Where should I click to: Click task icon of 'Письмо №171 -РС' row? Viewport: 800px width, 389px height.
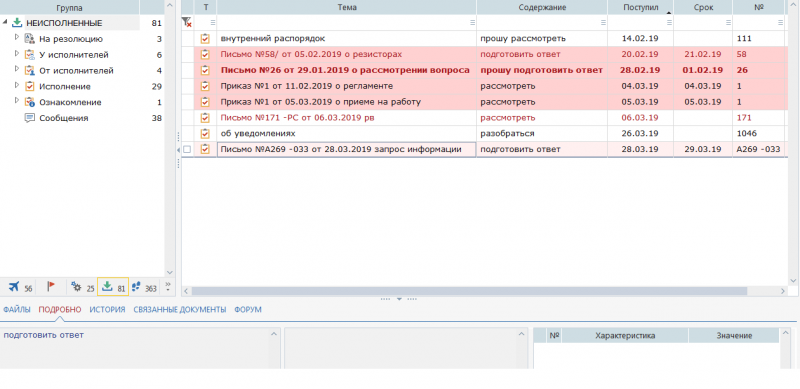pyautogui.click(x=205, y=117)
